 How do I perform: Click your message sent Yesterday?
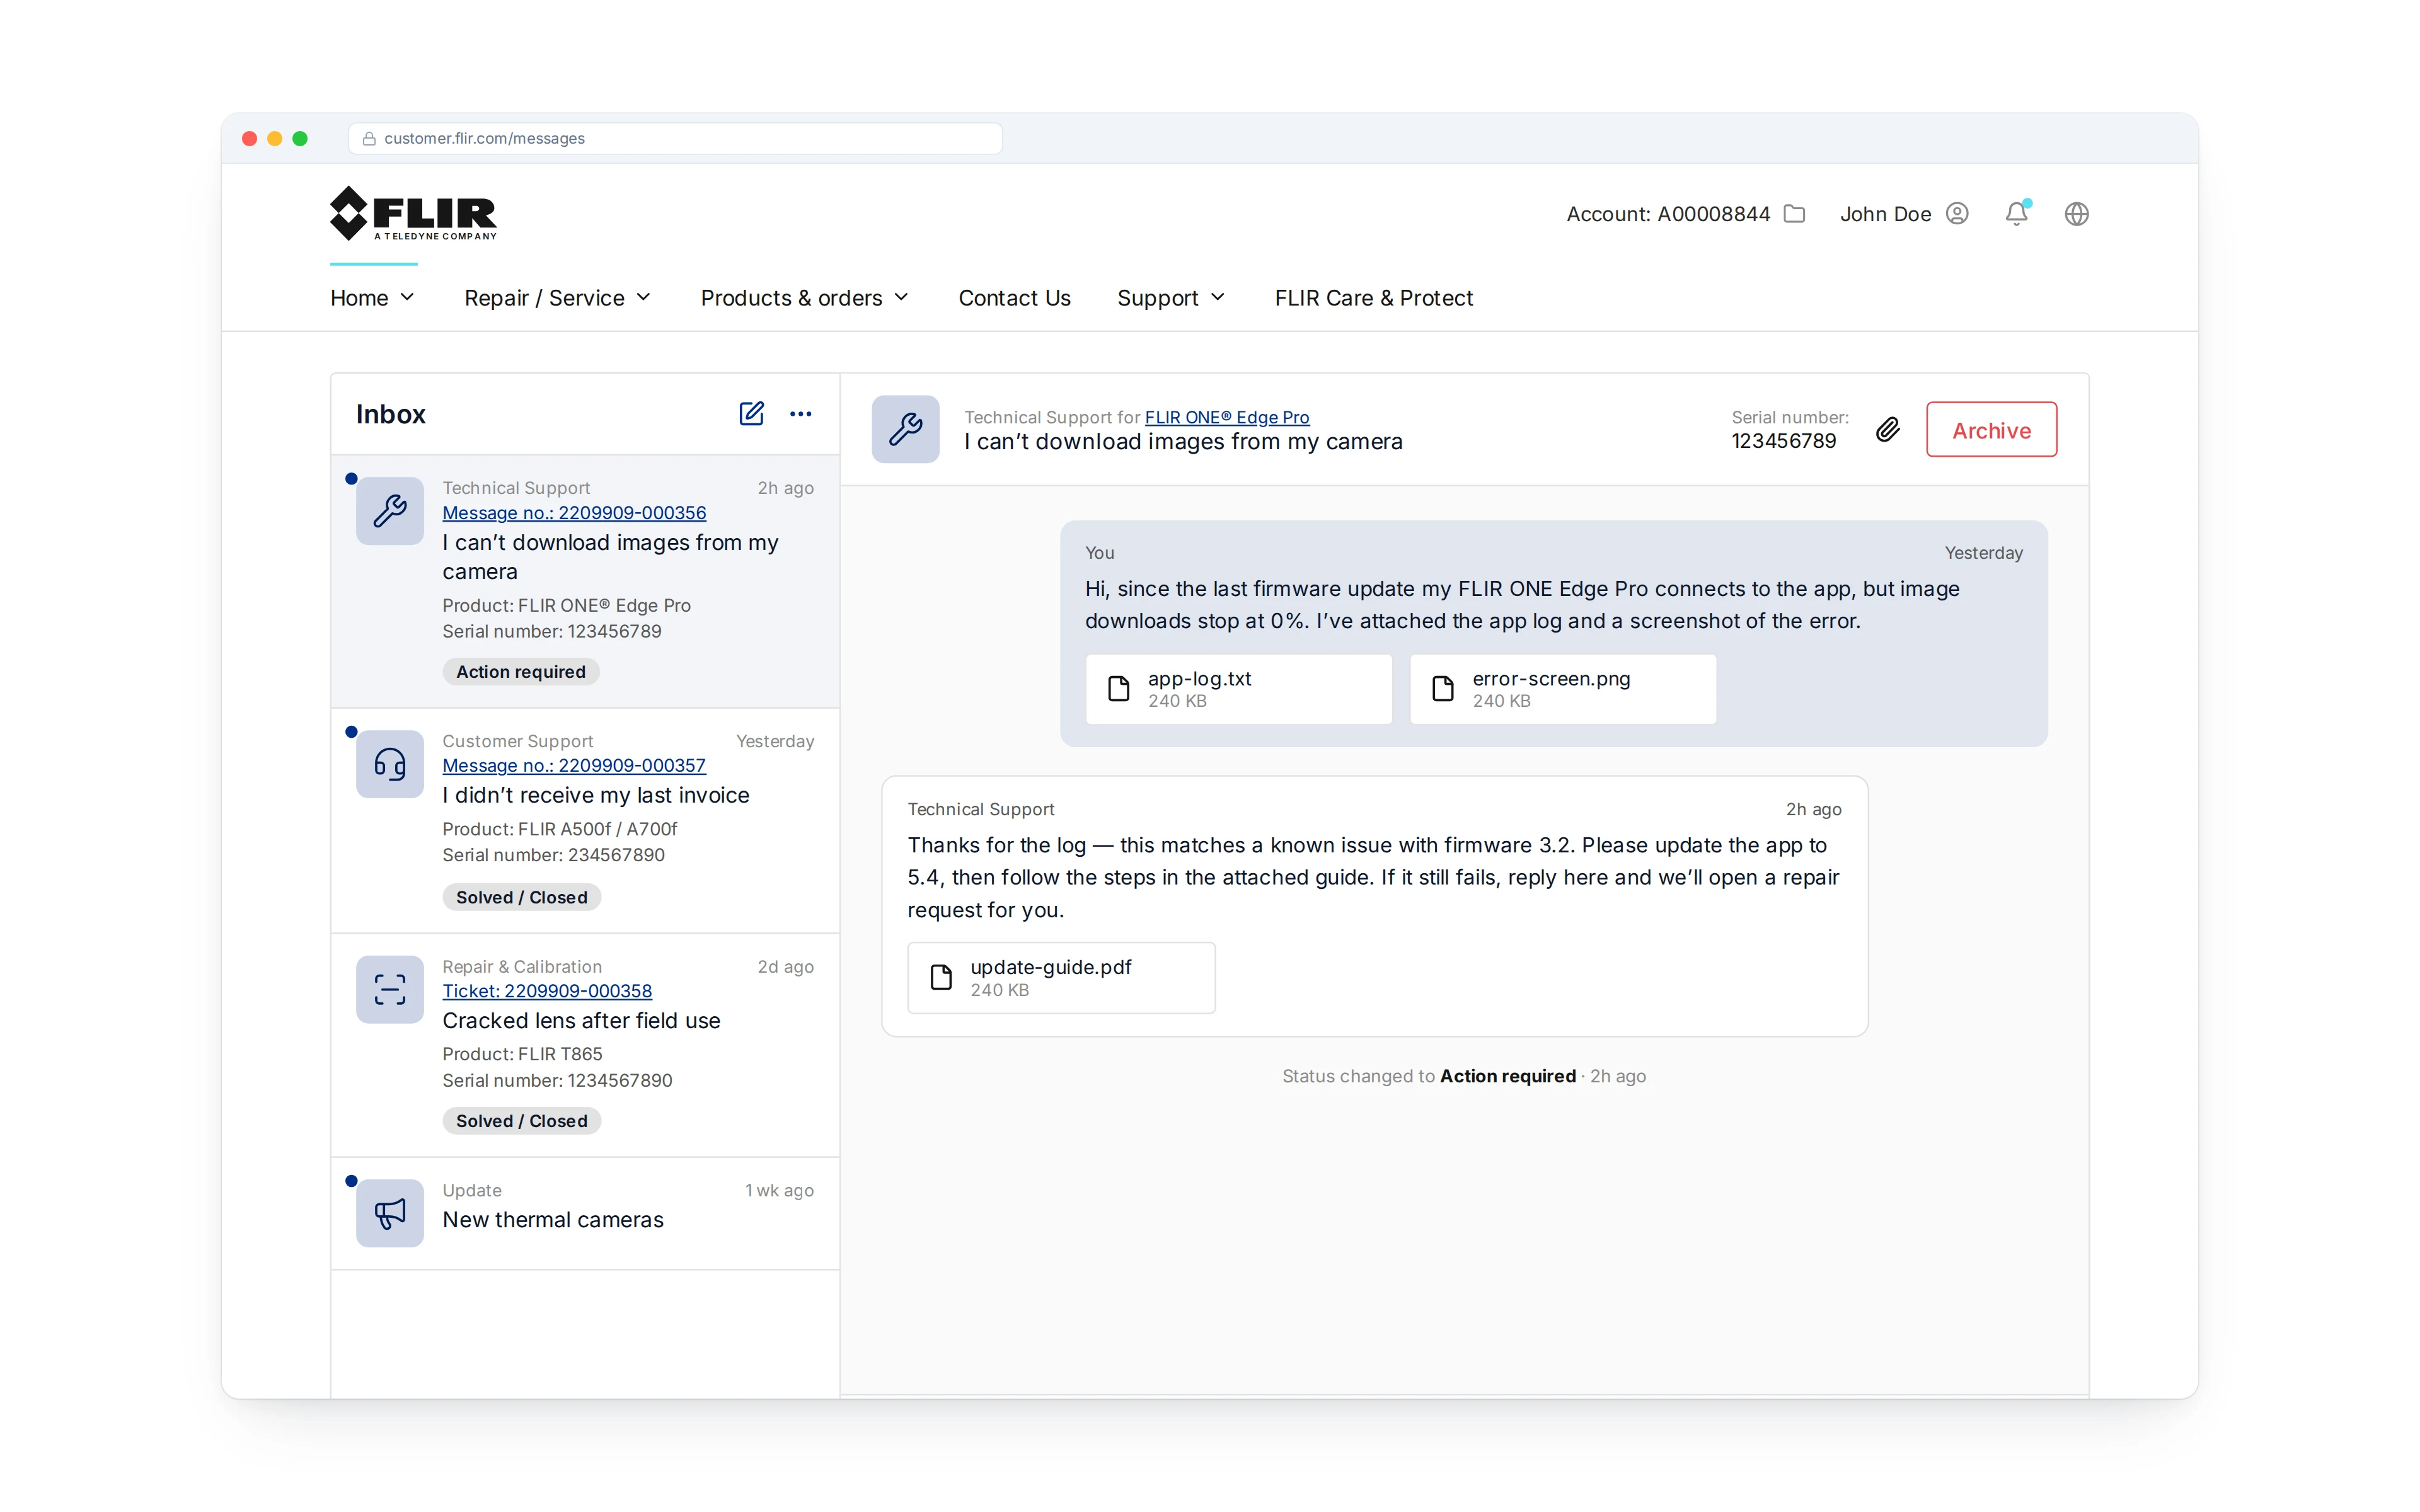pos(1553,633)
